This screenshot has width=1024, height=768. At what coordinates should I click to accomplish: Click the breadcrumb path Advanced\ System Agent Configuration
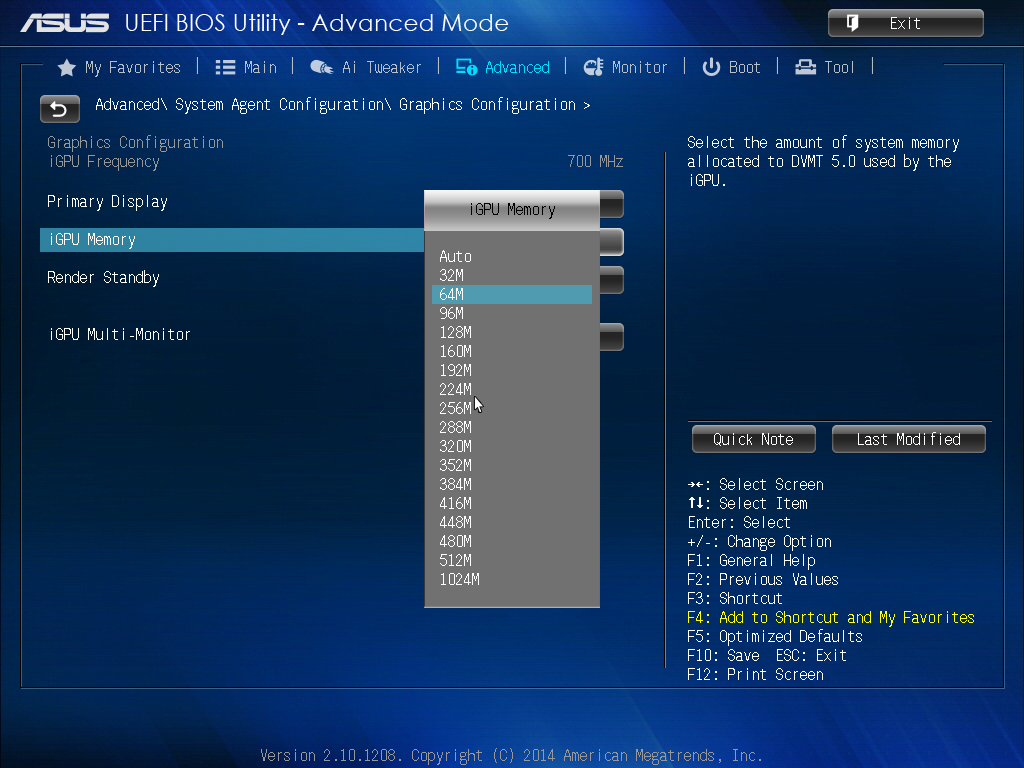(243, 104)
